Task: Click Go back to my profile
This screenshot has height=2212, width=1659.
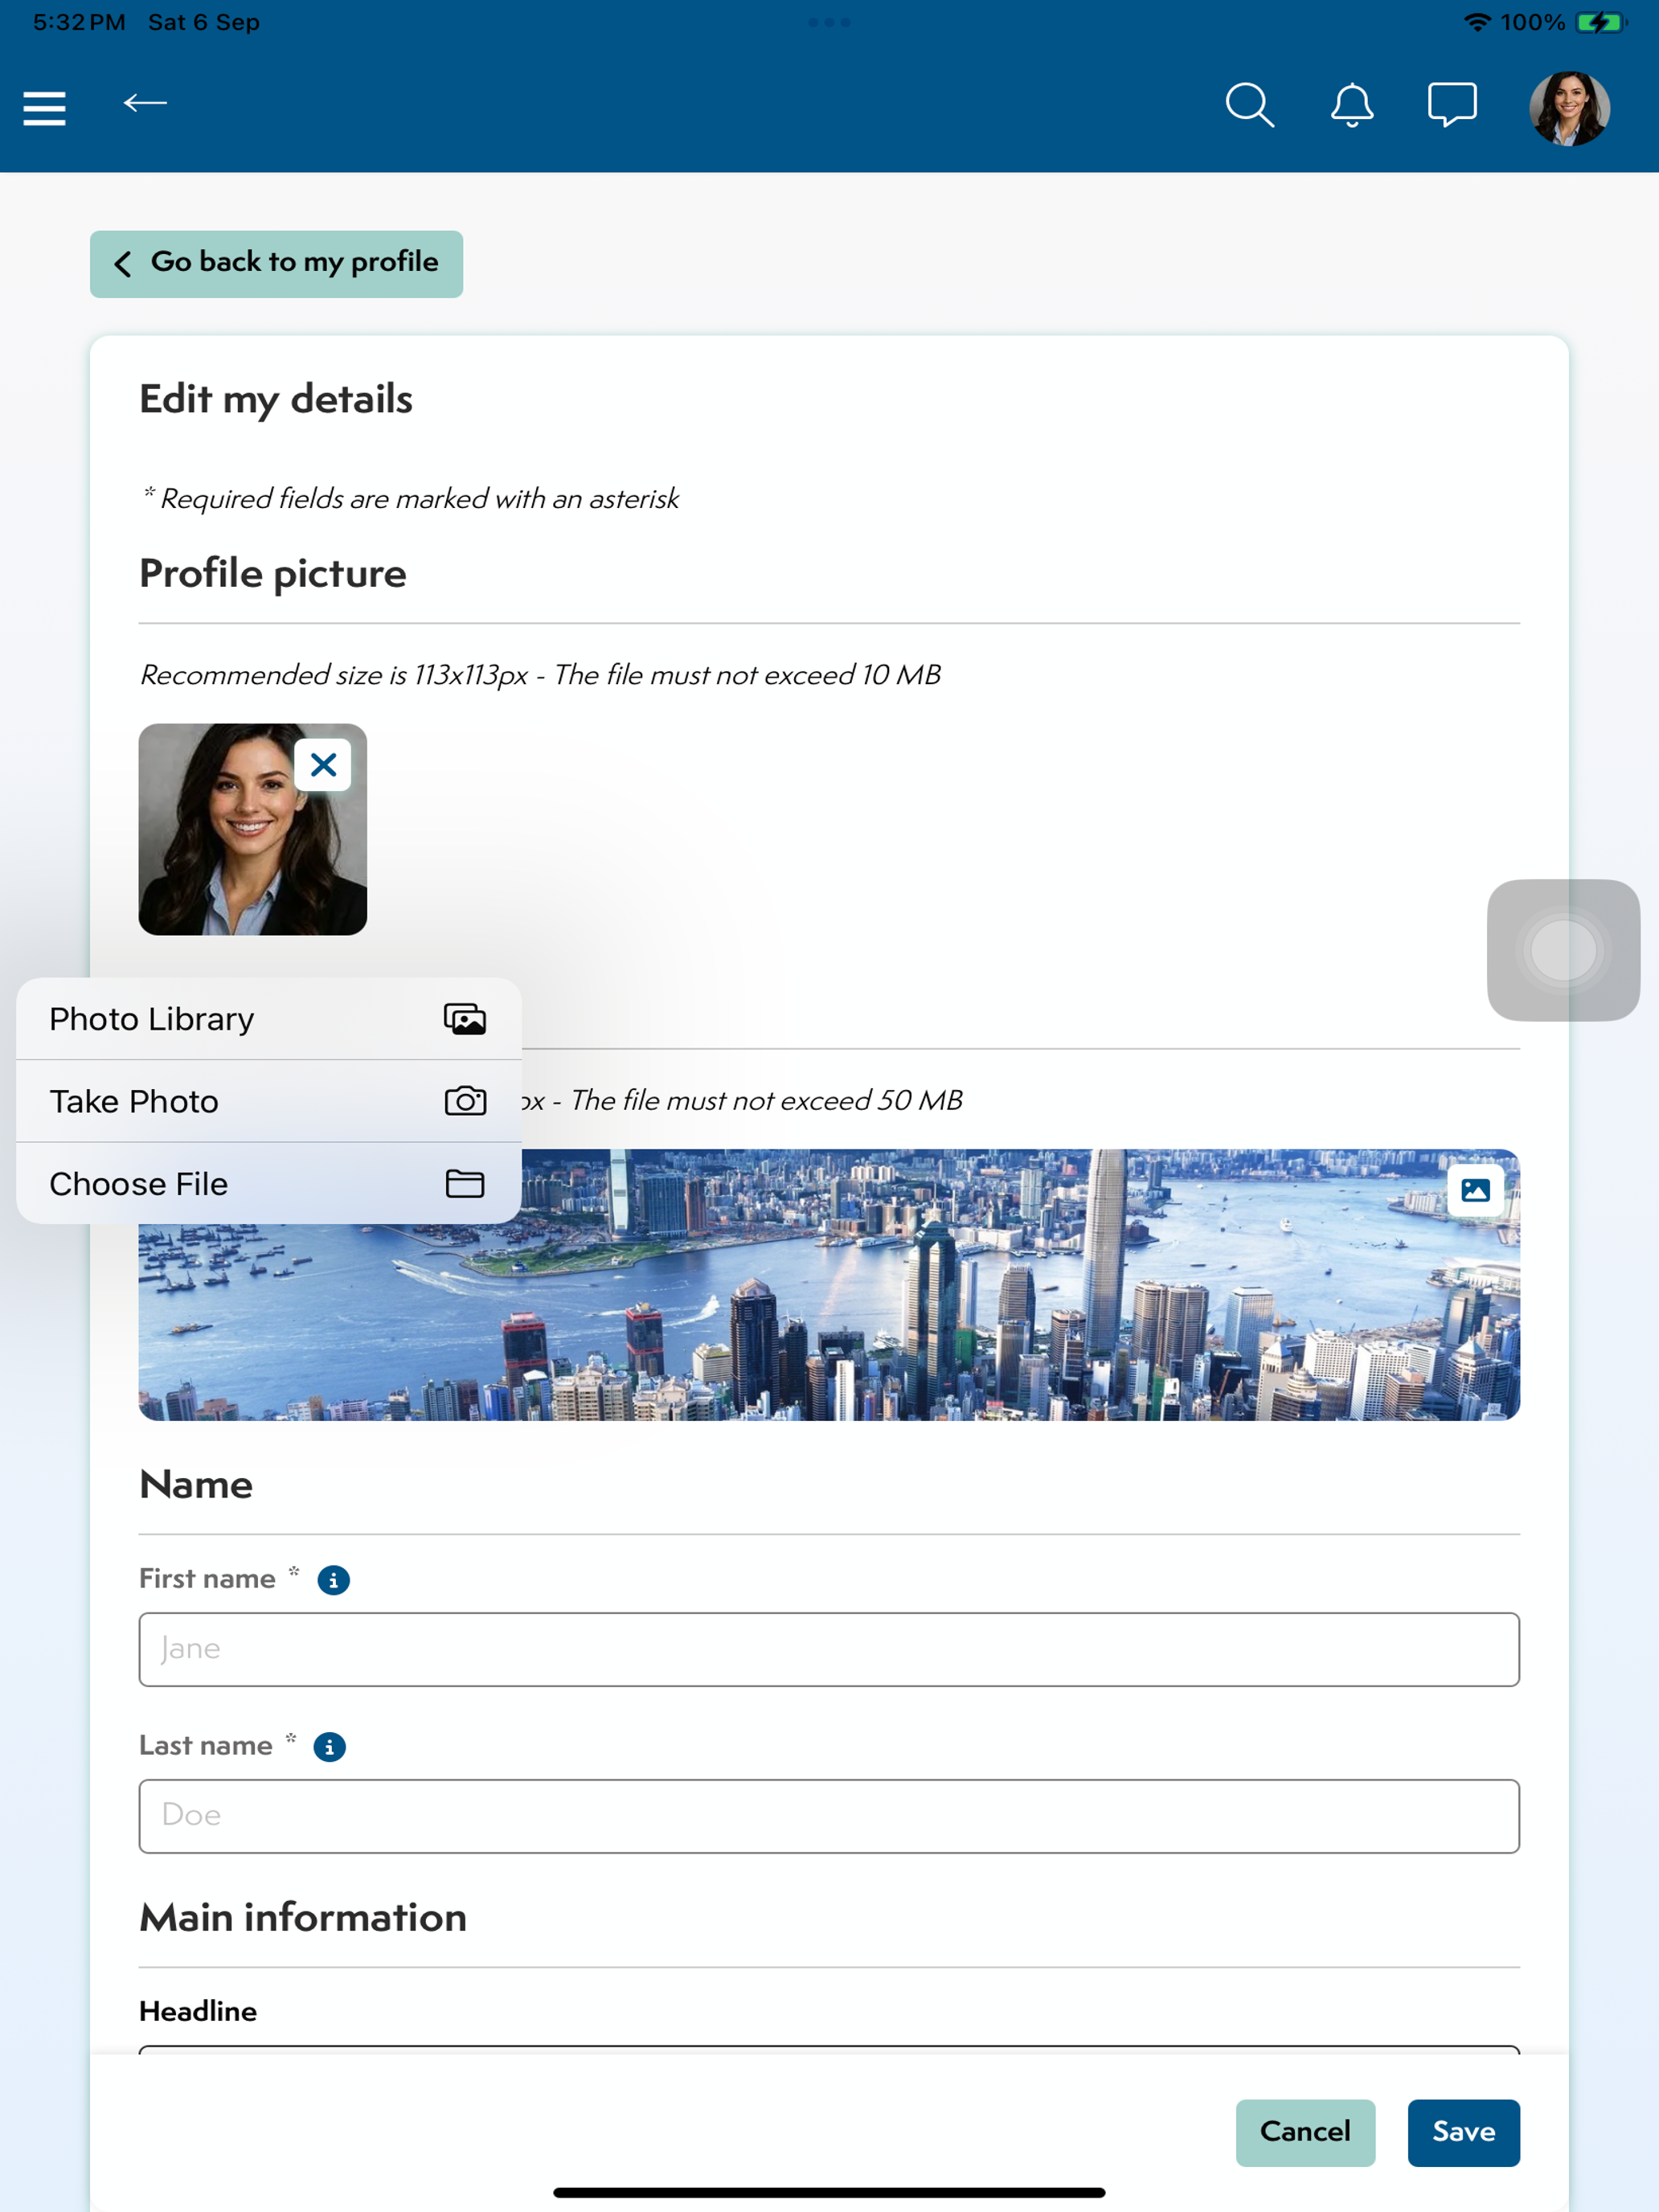Action: tap(276, 264)
